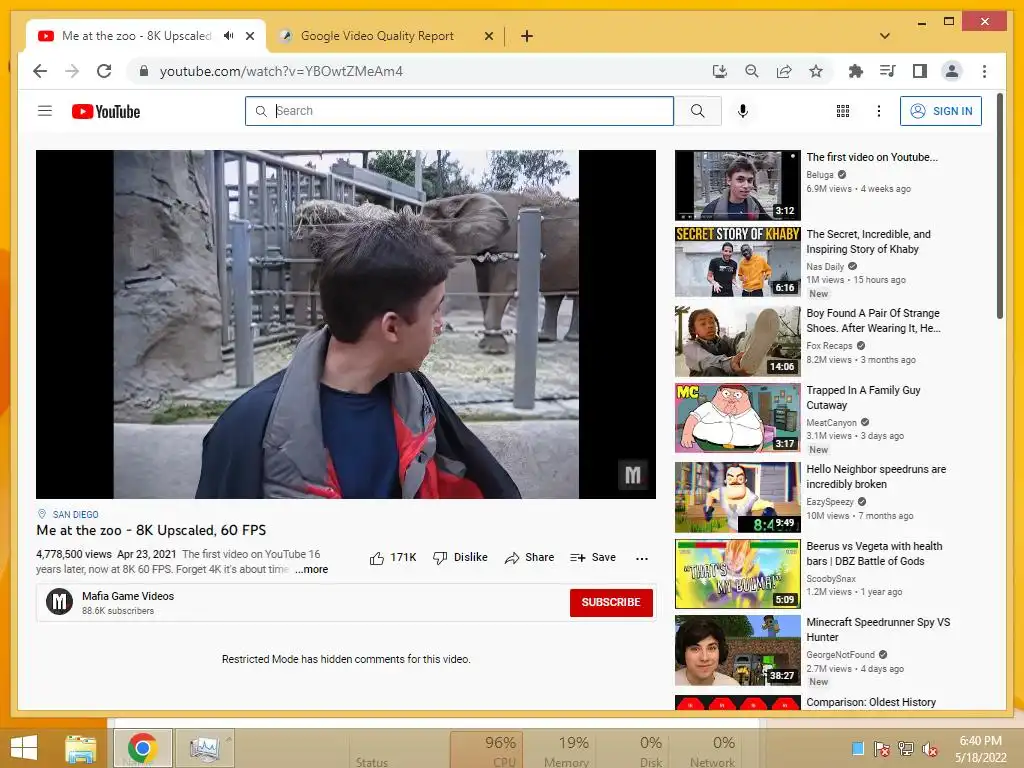Click the Action Center flag tray icon
Image resolution: width=1024 pixels, height=768 pixels.
point(882,749)
